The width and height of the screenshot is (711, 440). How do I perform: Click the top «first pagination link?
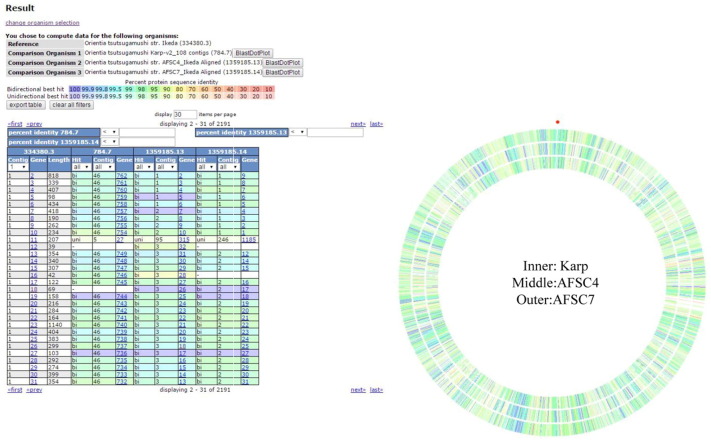tap(14, 123)
